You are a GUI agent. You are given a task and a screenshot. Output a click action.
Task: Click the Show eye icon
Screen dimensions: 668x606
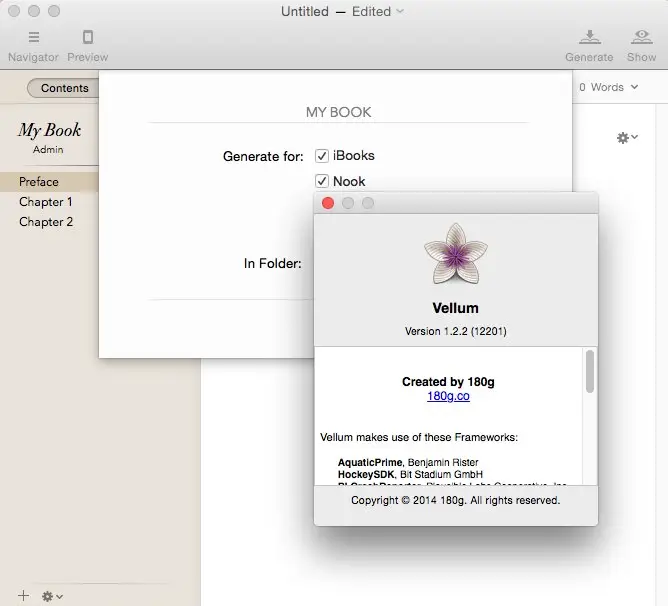click(x=642, y=38)
